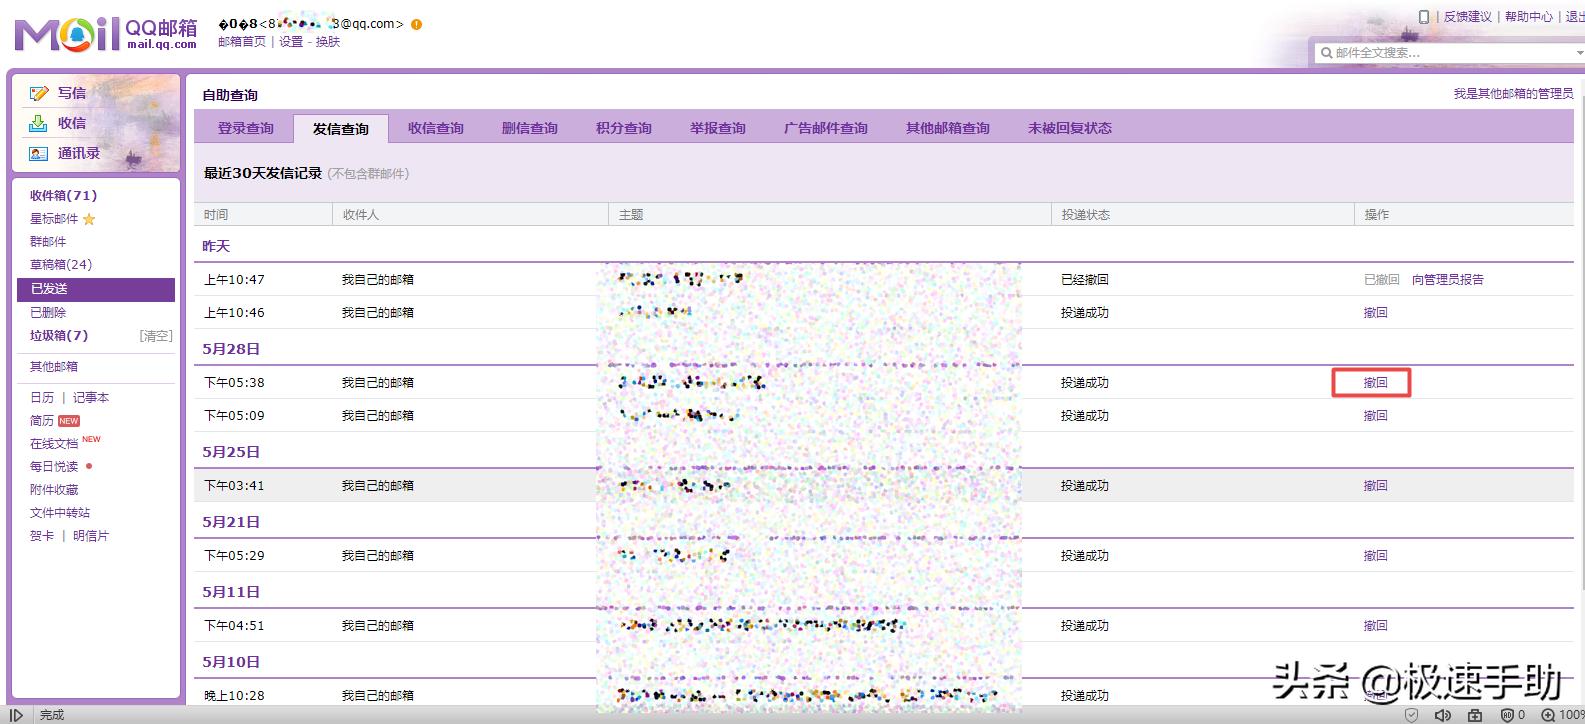Click the QQ邮箱 Mail logo

(x=105, y=33)
